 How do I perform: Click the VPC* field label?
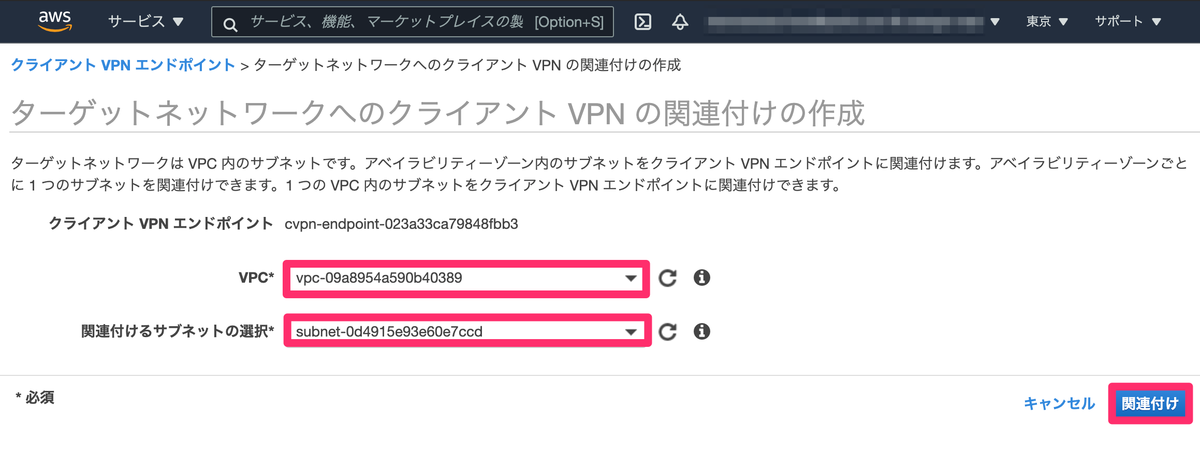256,278
